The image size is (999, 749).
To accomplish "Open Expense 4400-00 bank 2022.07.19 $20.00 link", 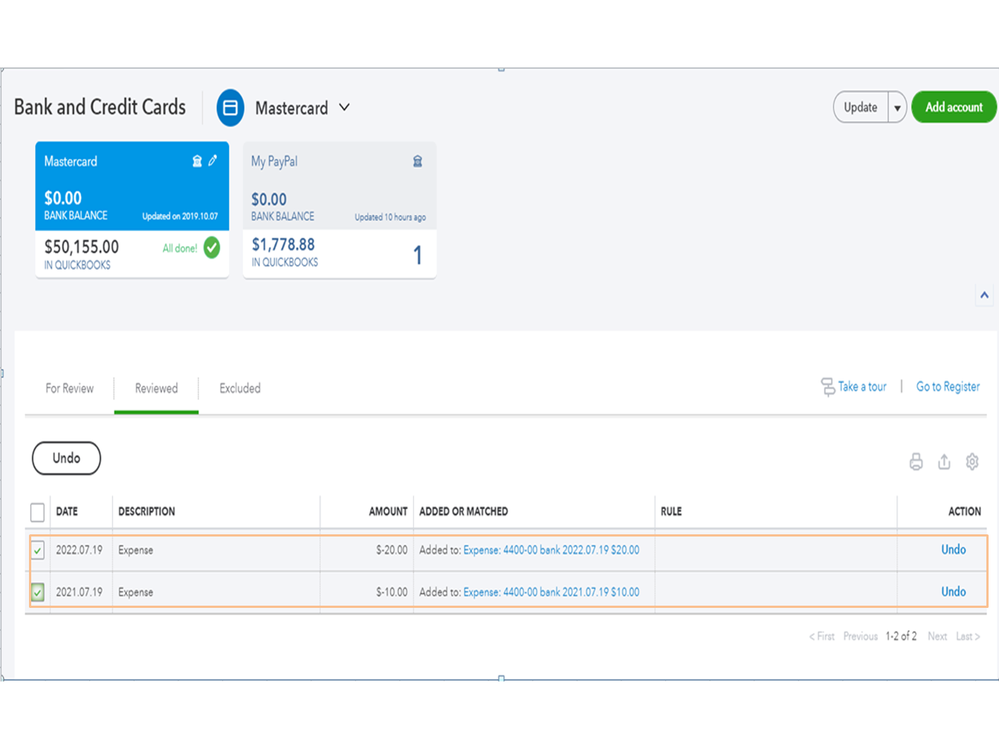I will click(551, 550).
